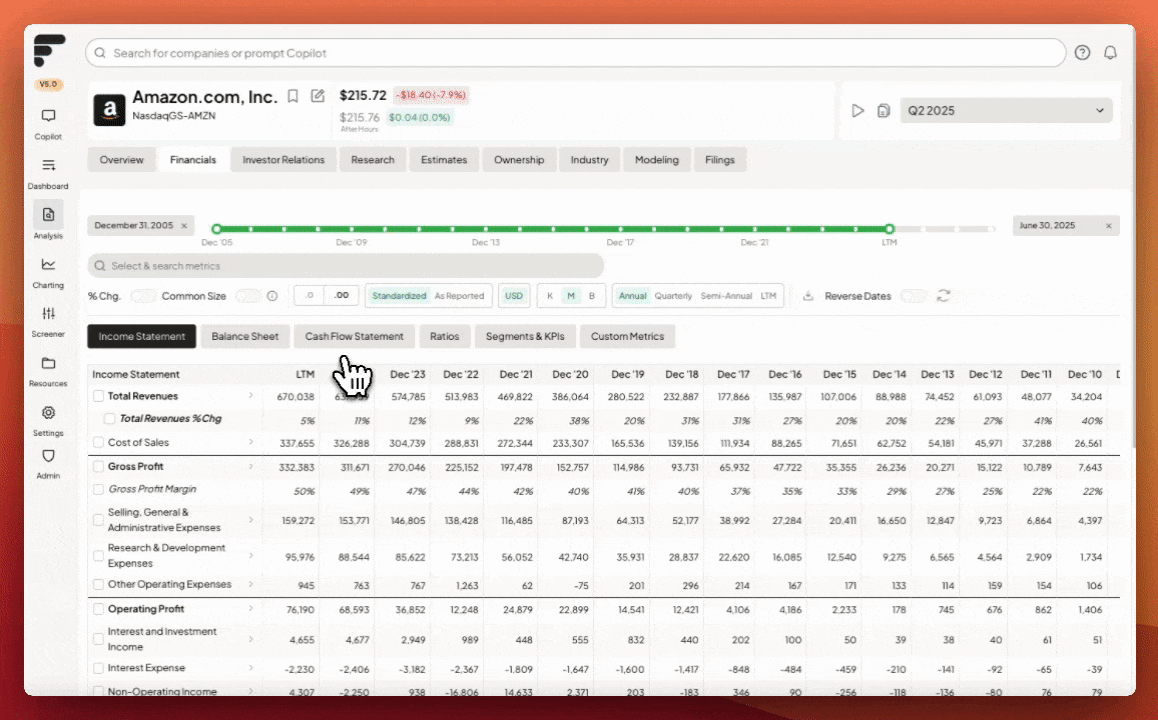Open the Custom Metrics tab

(628, 336)
